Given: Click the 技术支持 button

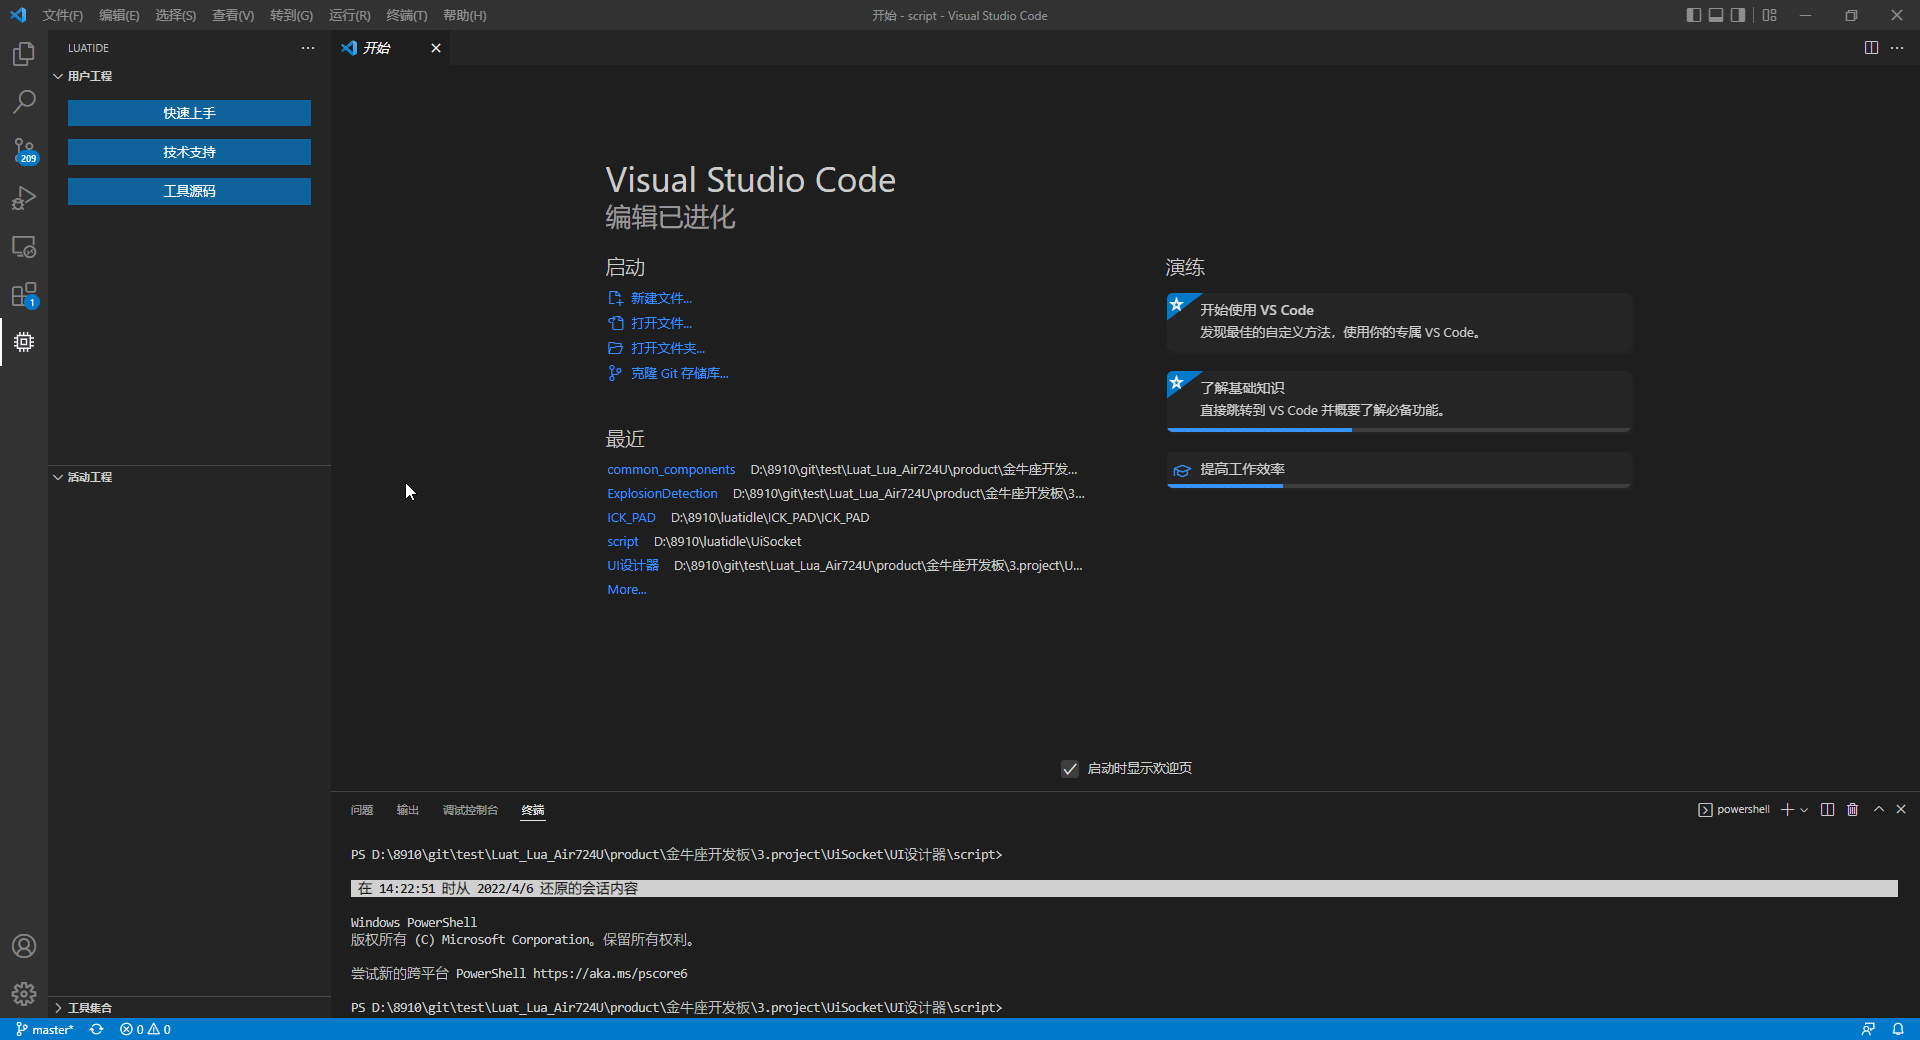Looking at the screenshot, I should 189,152.
